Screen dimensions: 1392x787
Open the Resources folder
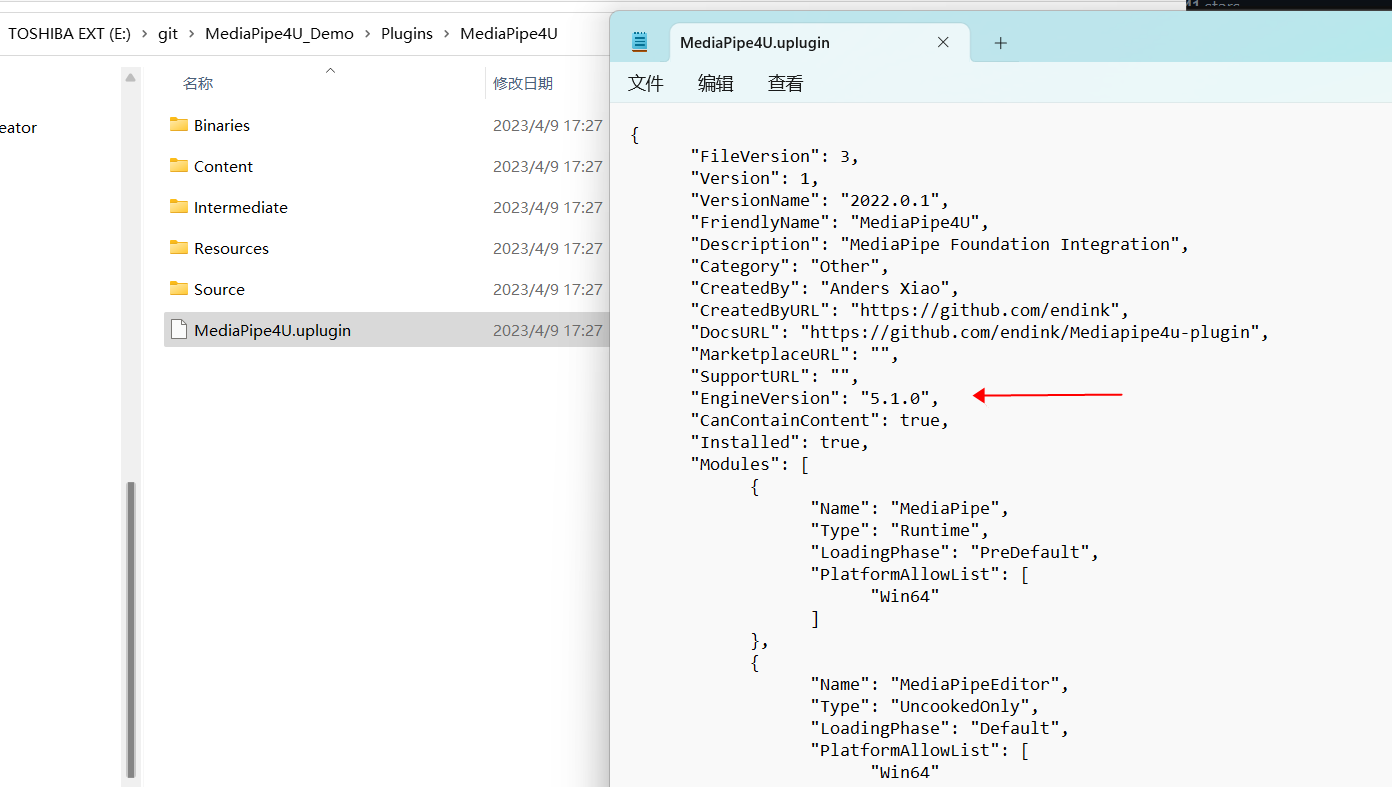click(x=231, y=248)
